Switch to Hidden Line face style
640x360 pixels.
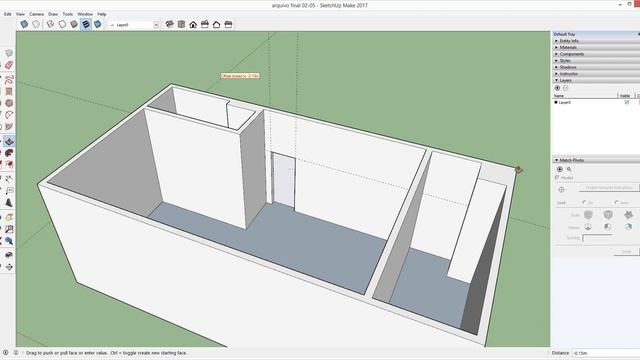click(x=62, y=24)
